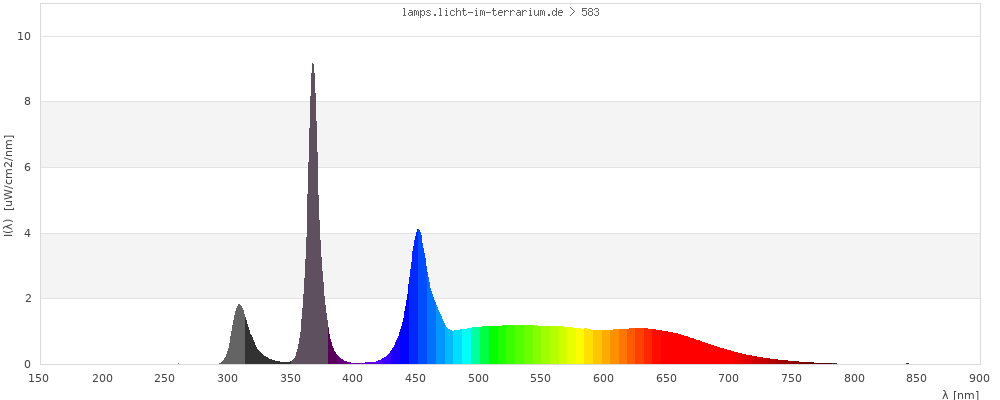
Task: Click the 150 tick label on x-axis
Action: tap(39, 378)
